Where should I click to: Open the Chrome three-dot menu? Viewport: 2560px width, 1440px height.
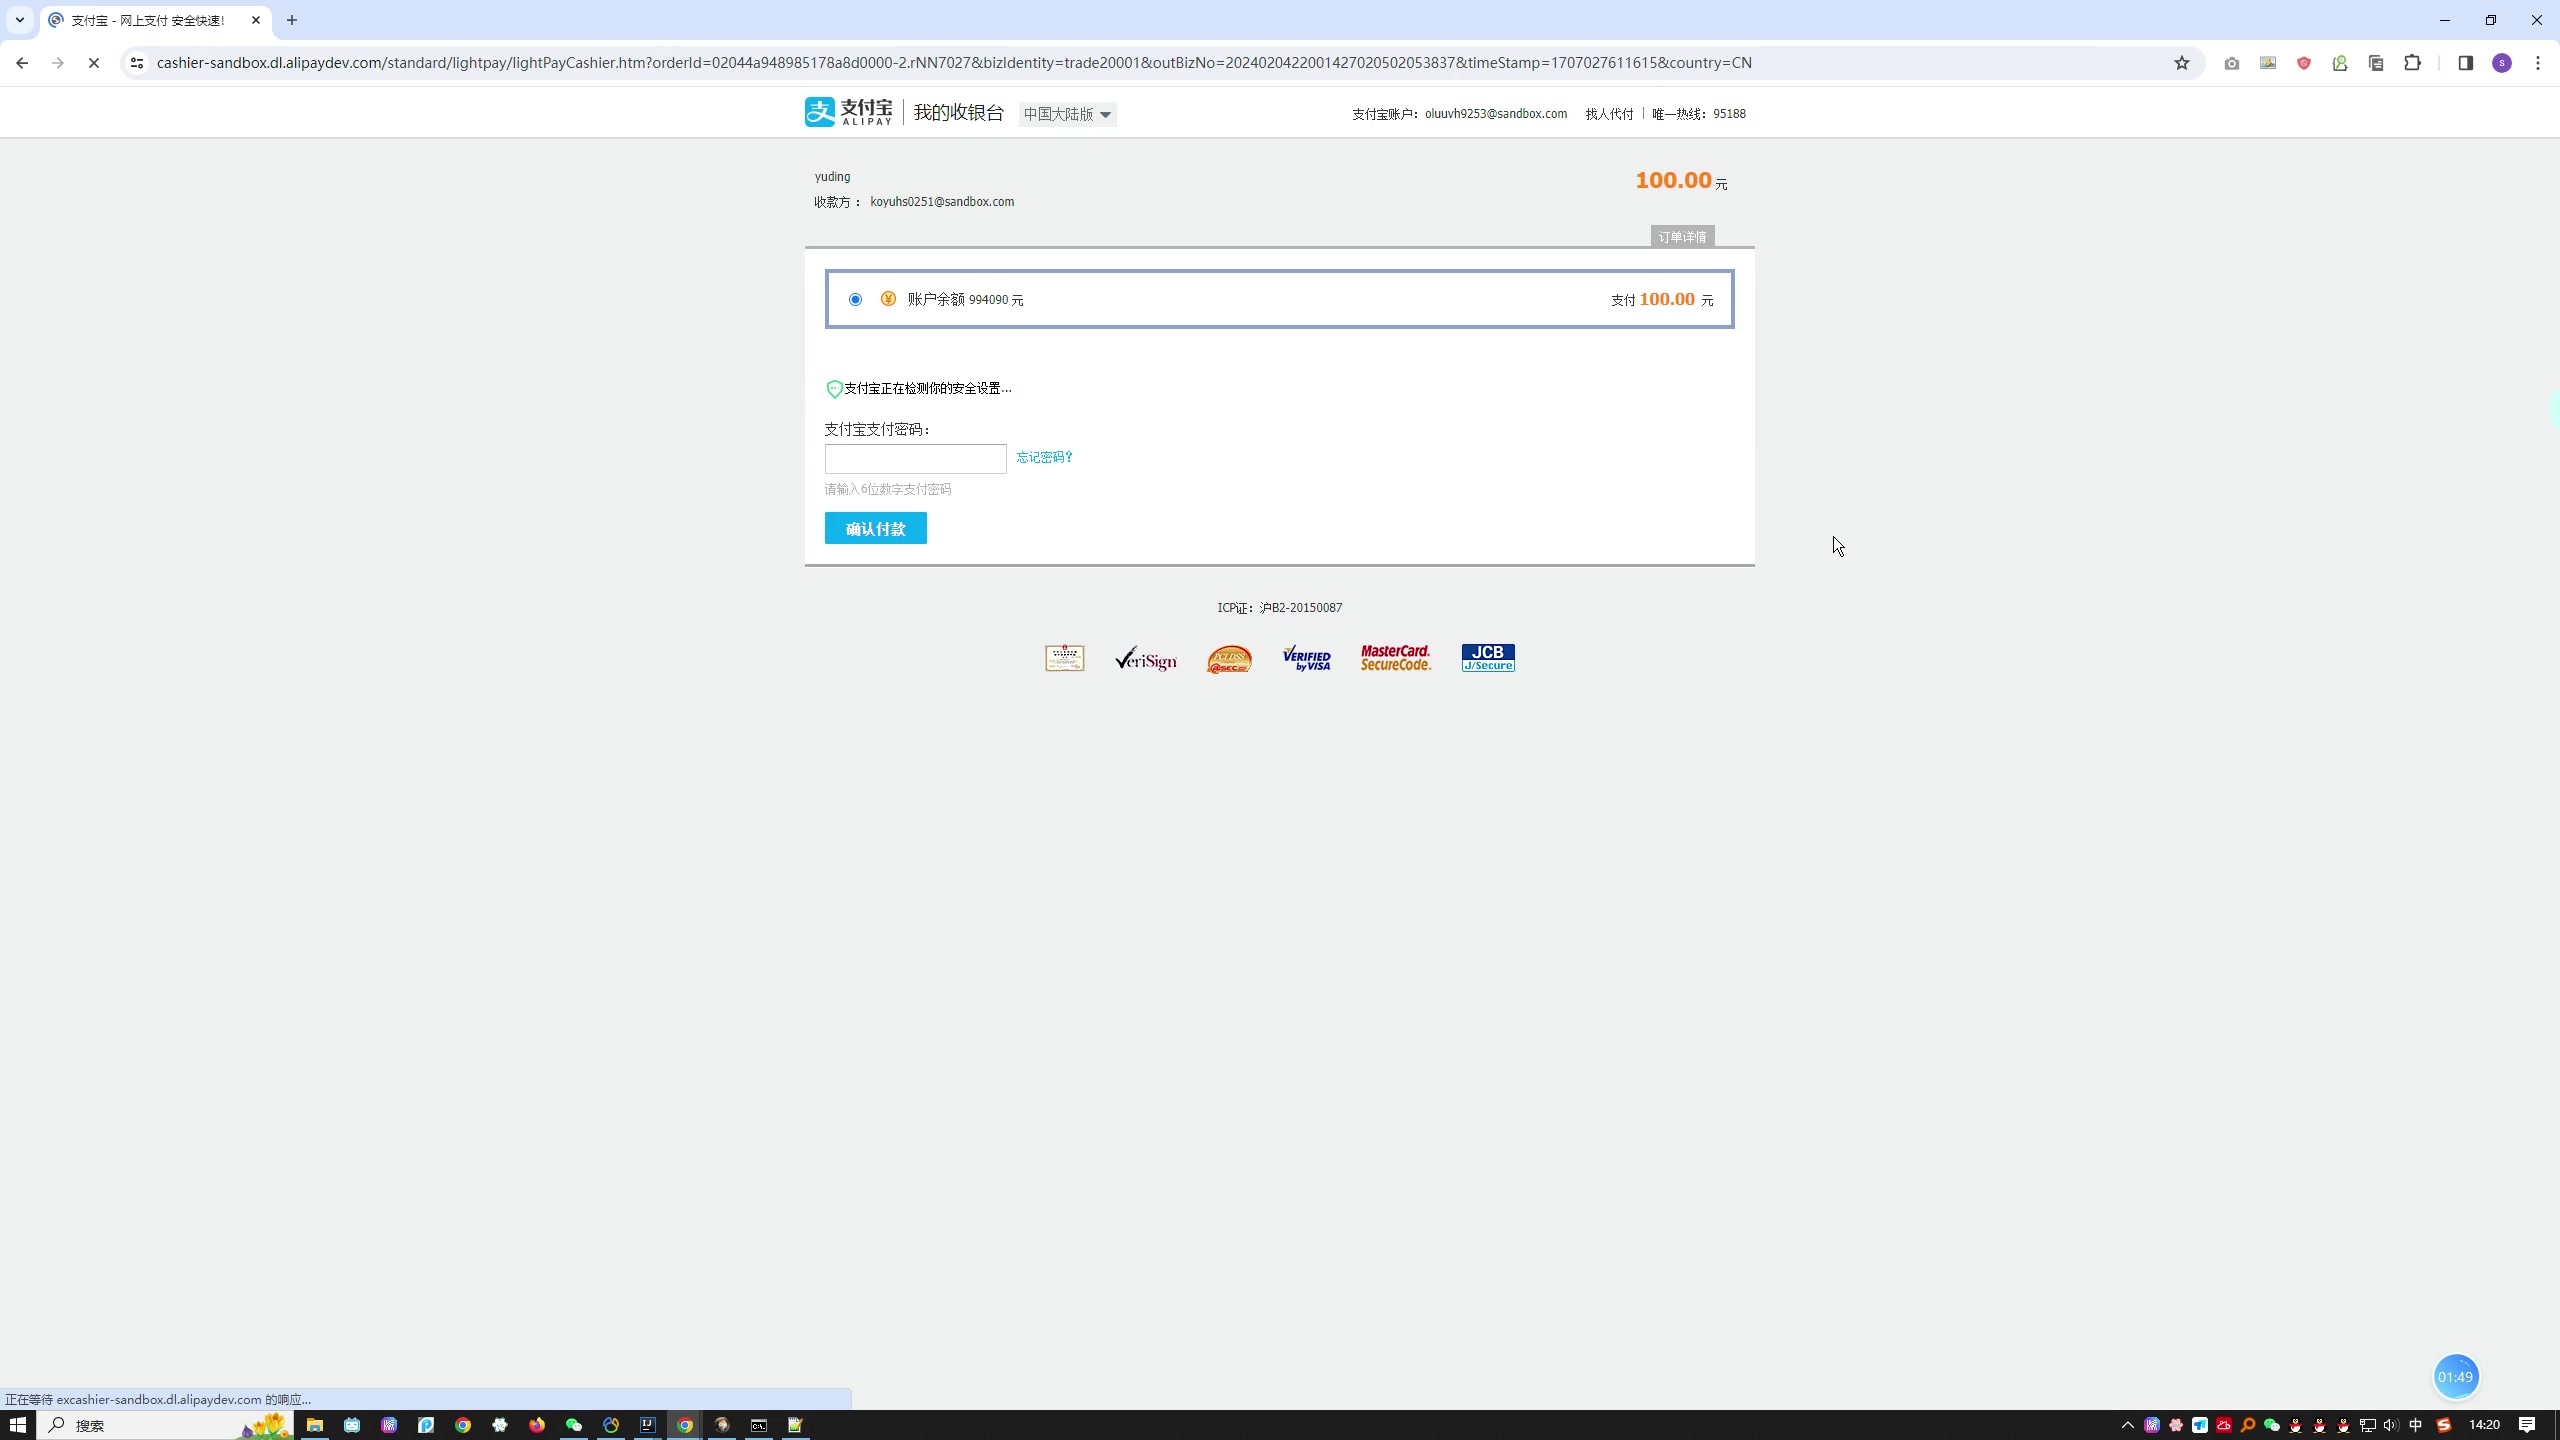pyautogui.click(x=2538, y=63)
